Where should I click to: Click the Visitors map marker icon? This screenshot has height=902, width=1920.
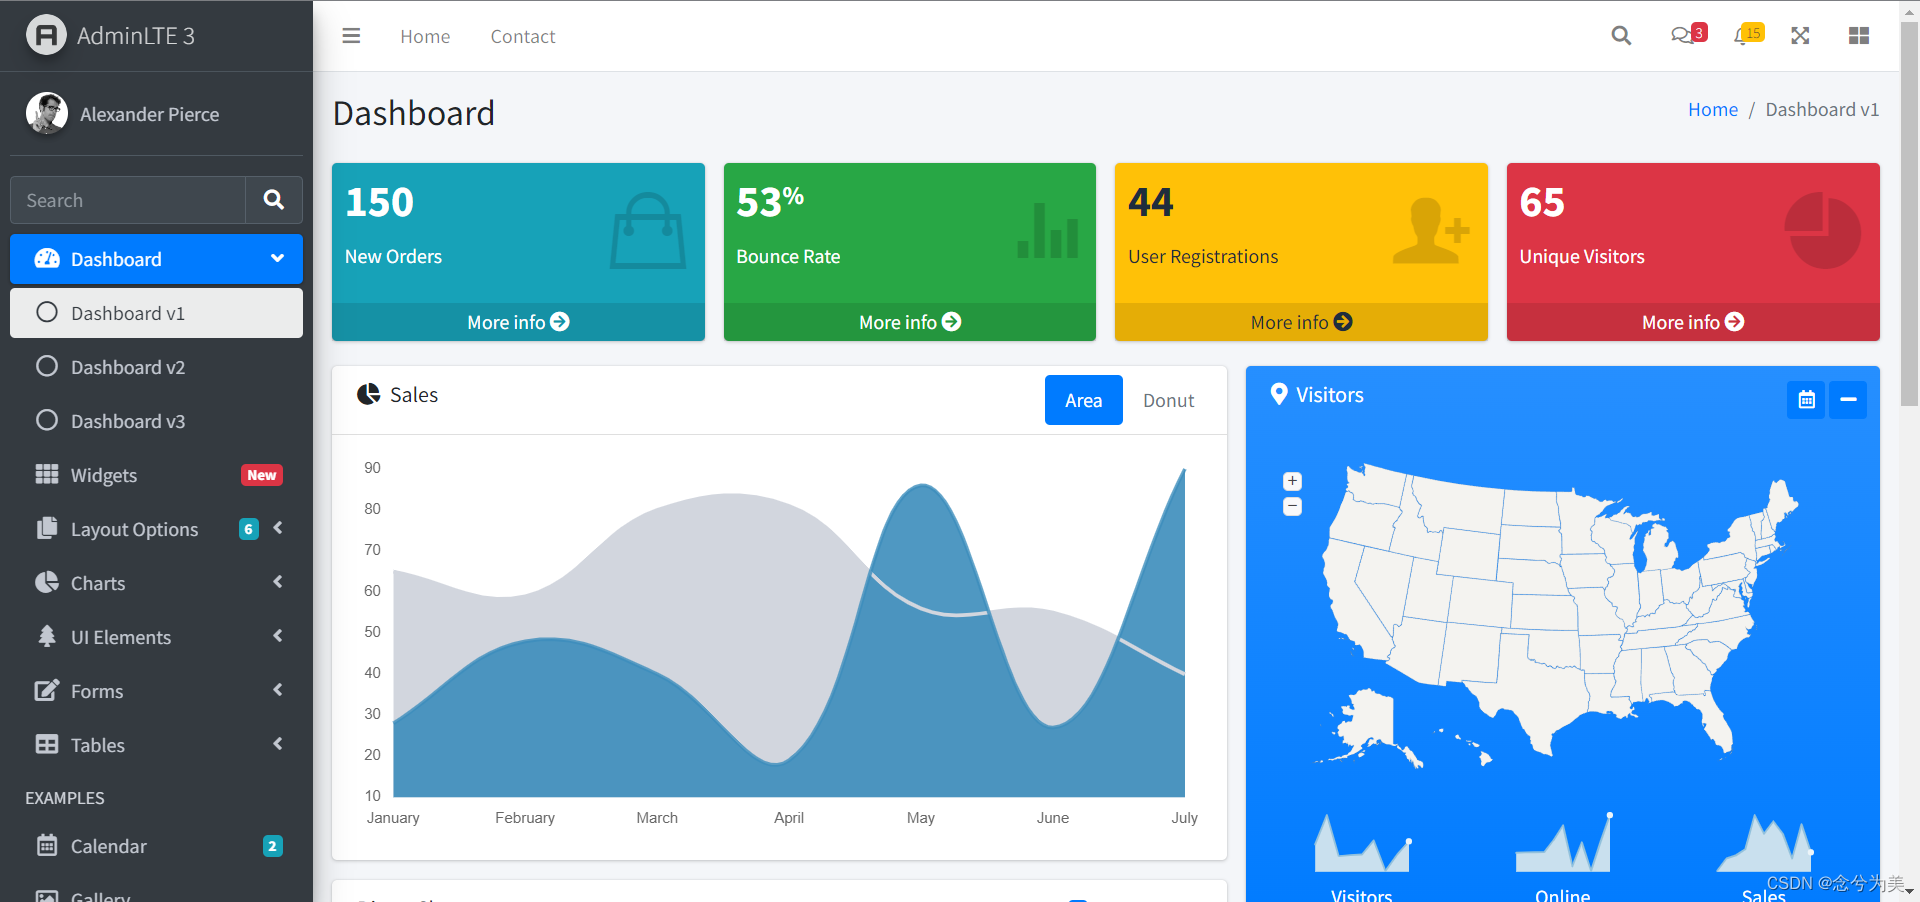pos(1279,394)
